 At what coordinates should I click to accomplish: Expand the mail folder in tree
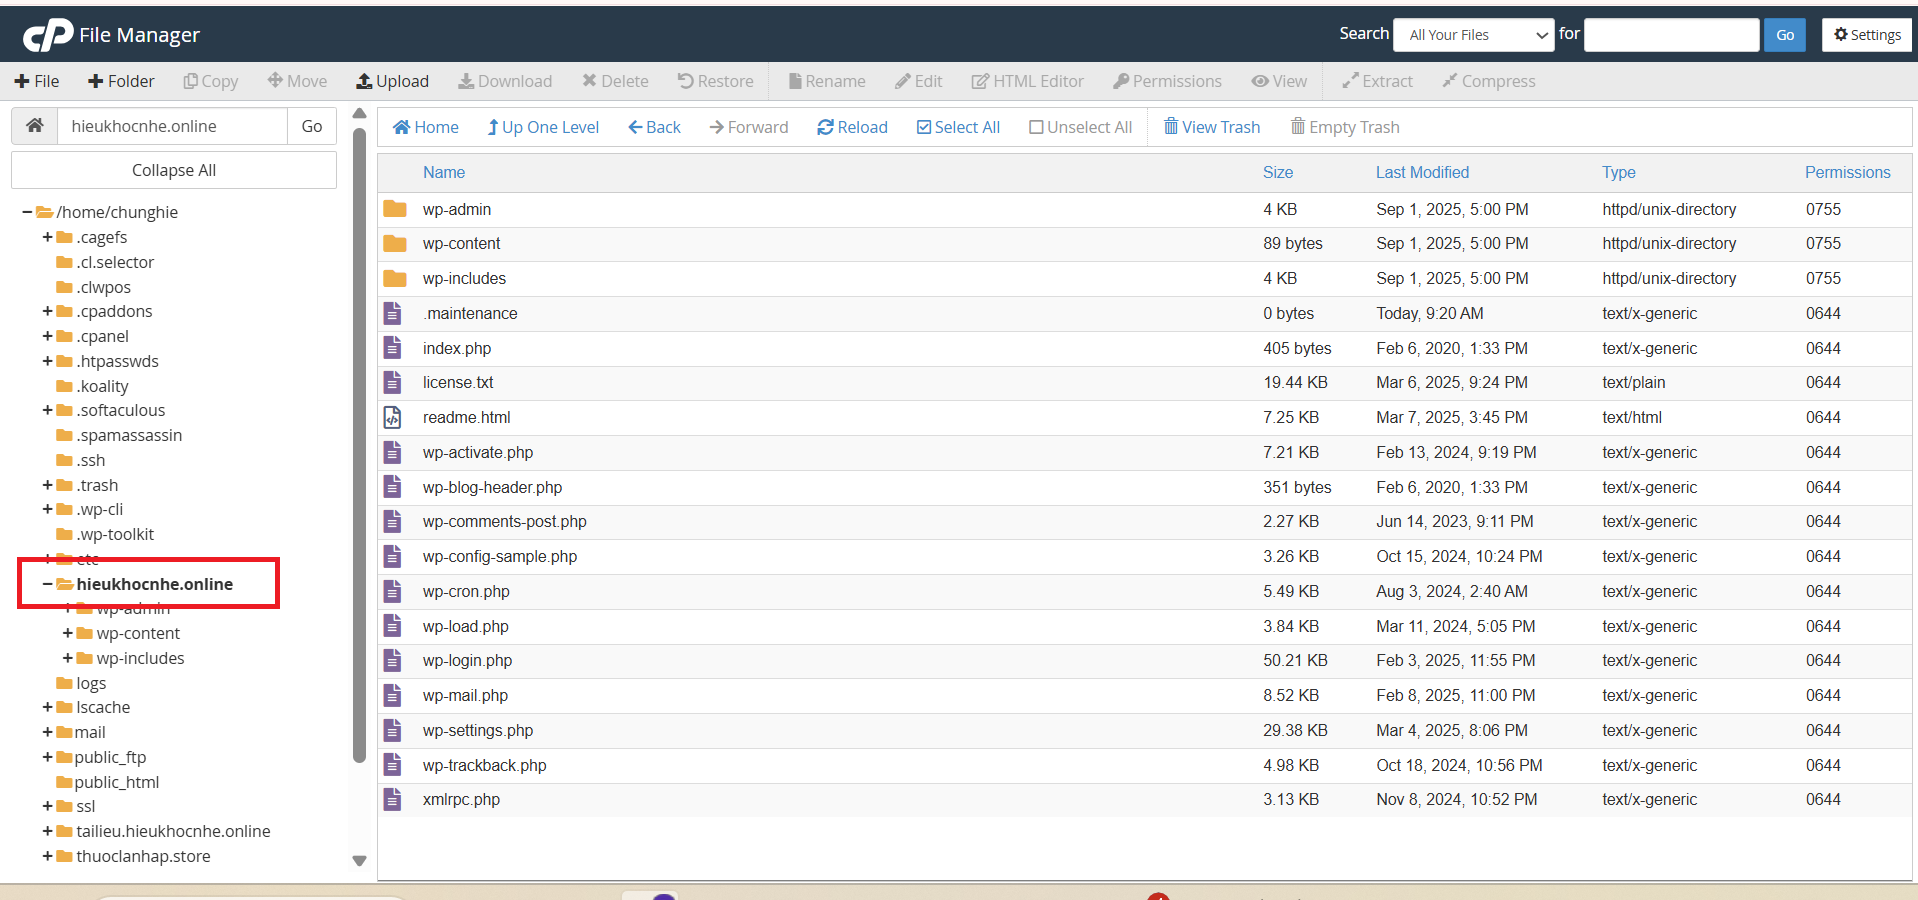(47, 732)
